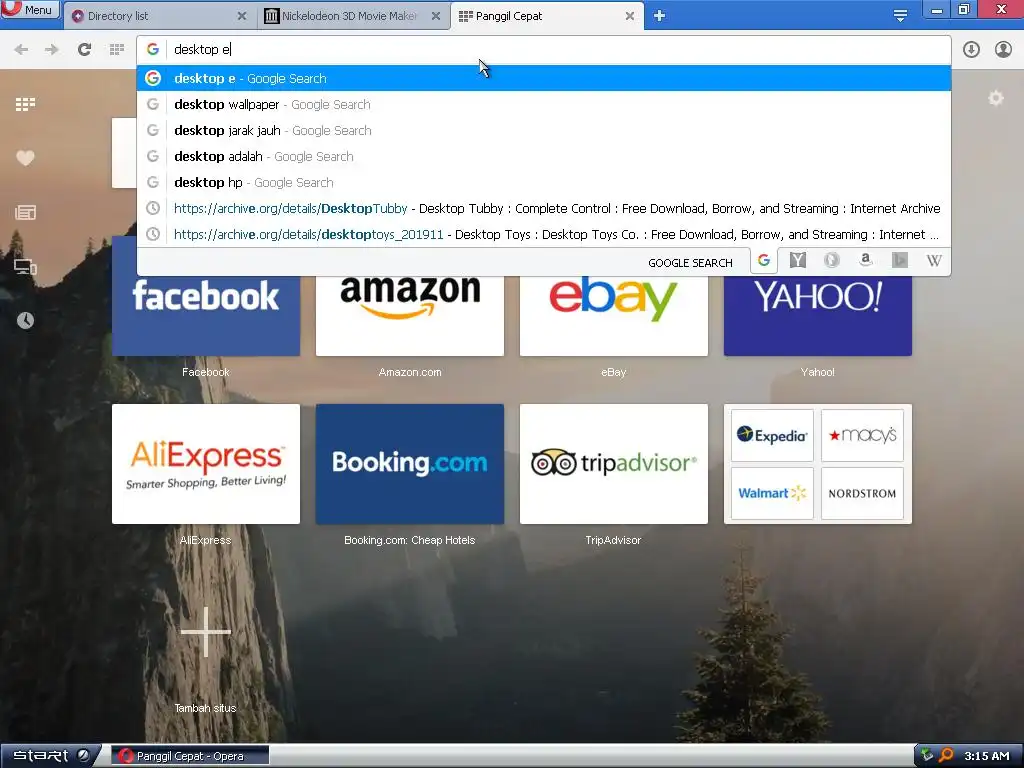Switch to the Directory list tab
The height and width of the screenshot is (768, 1024).
pos(159,16)
